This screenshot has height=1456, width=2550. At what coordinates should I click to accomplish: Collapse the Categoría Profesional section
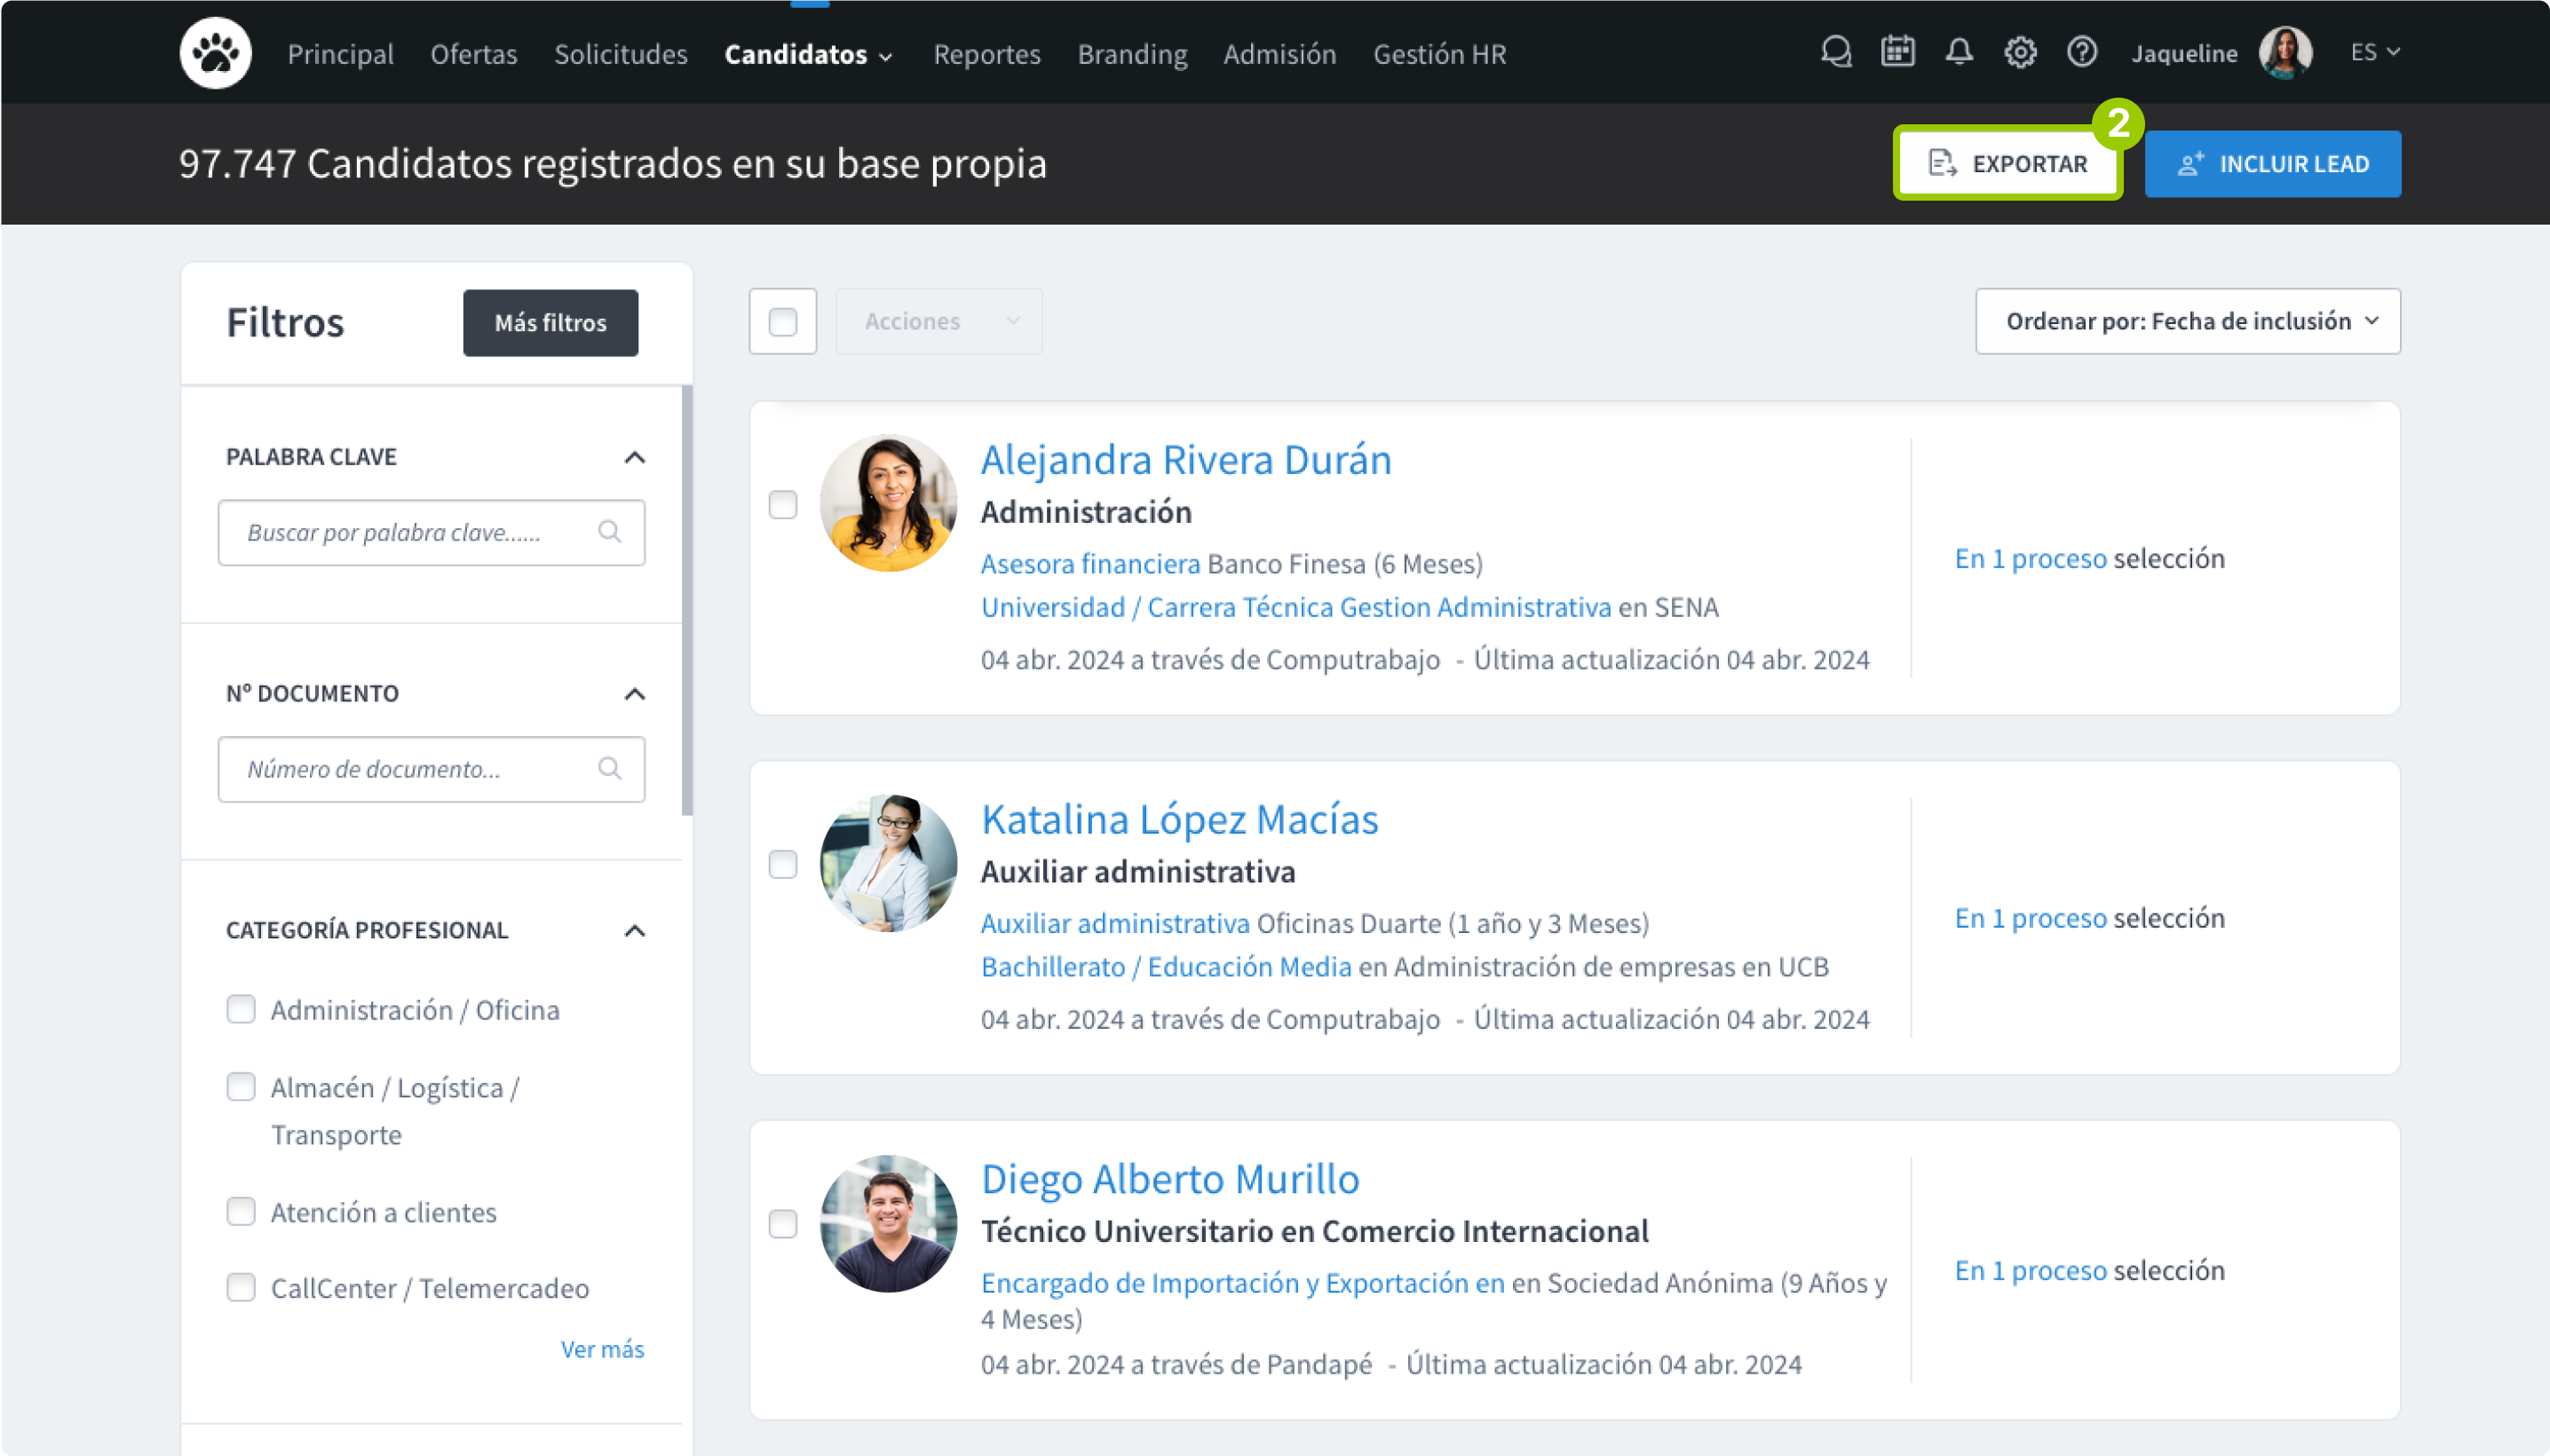[x=634, y=931]
